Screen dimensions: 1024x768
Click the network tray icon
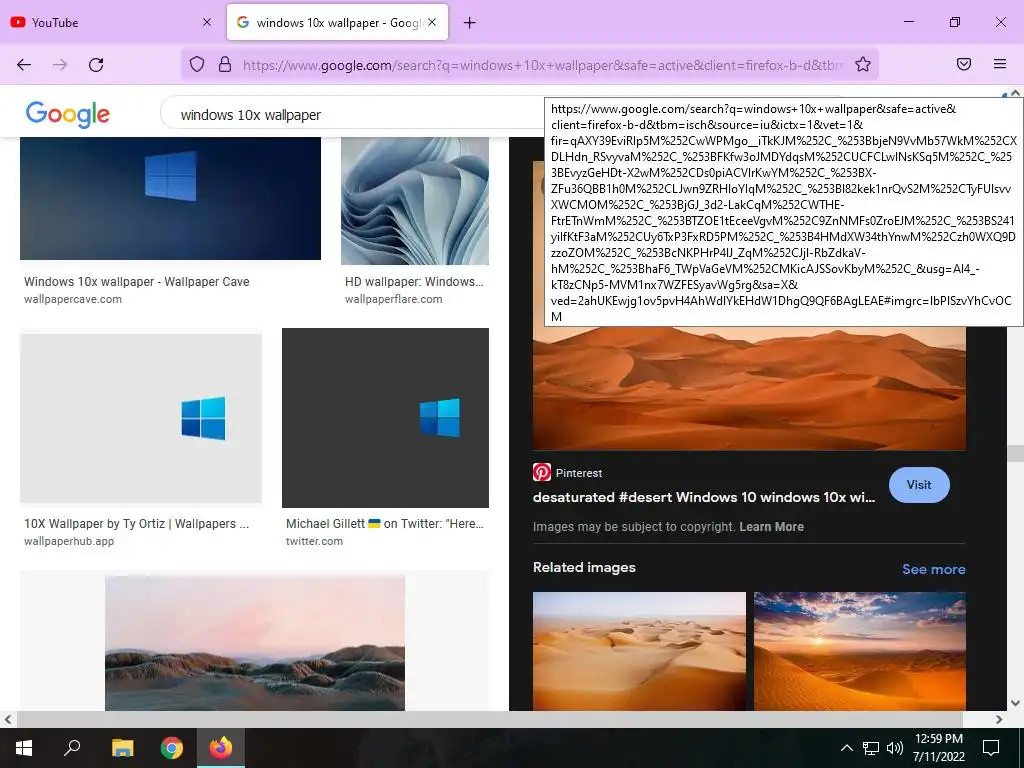click(x=871, y=748)
